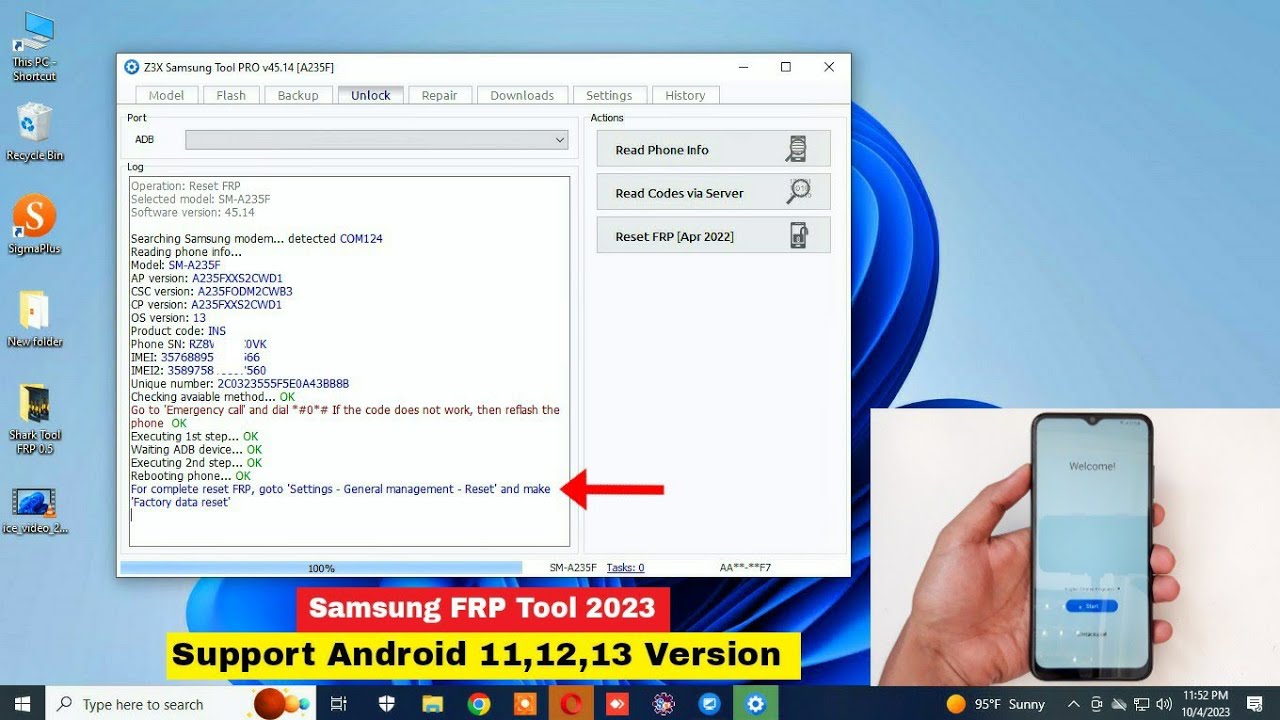Open the 95°F Sunny weather widget
Image resolution: width=1280 pixels, height=720 pixels.
pyautogui.click(x=996, y=704)
